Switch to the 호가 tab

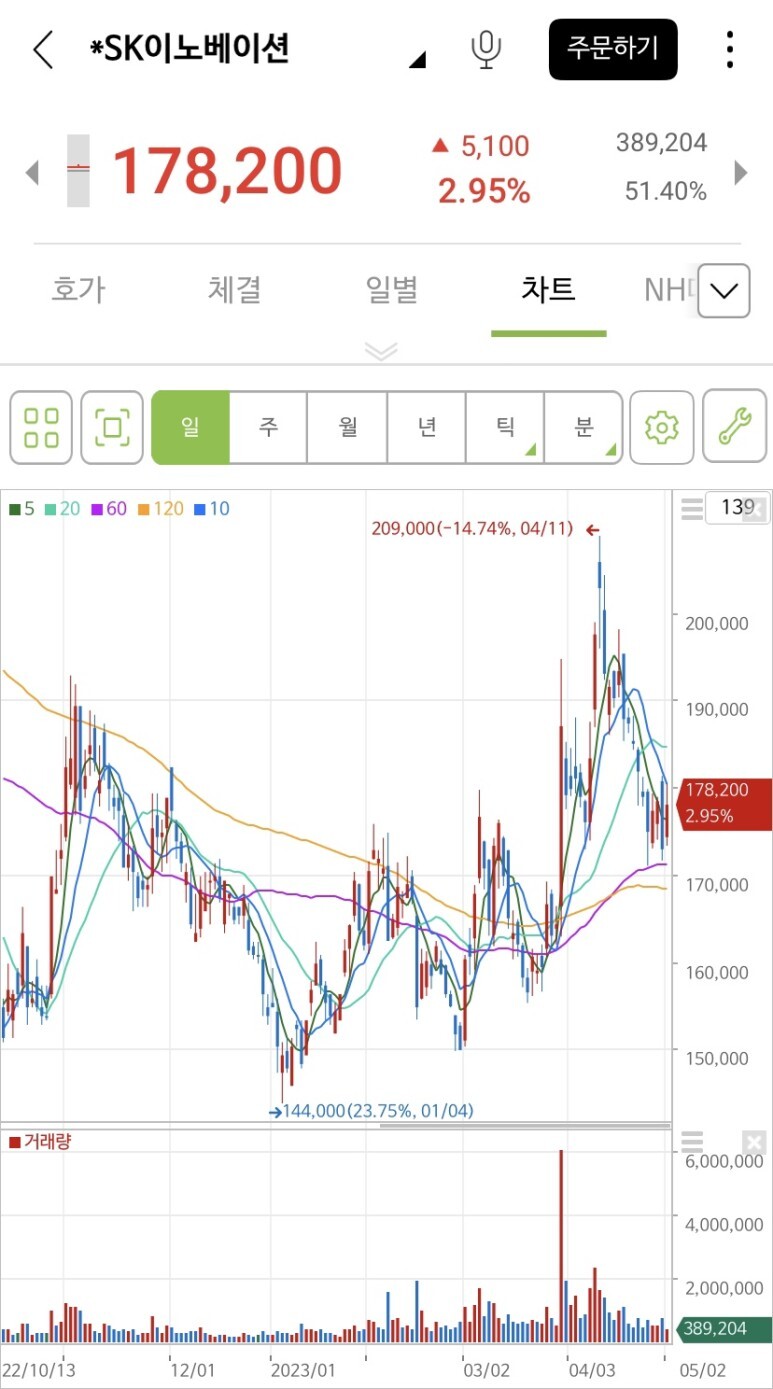click(78, 290)
